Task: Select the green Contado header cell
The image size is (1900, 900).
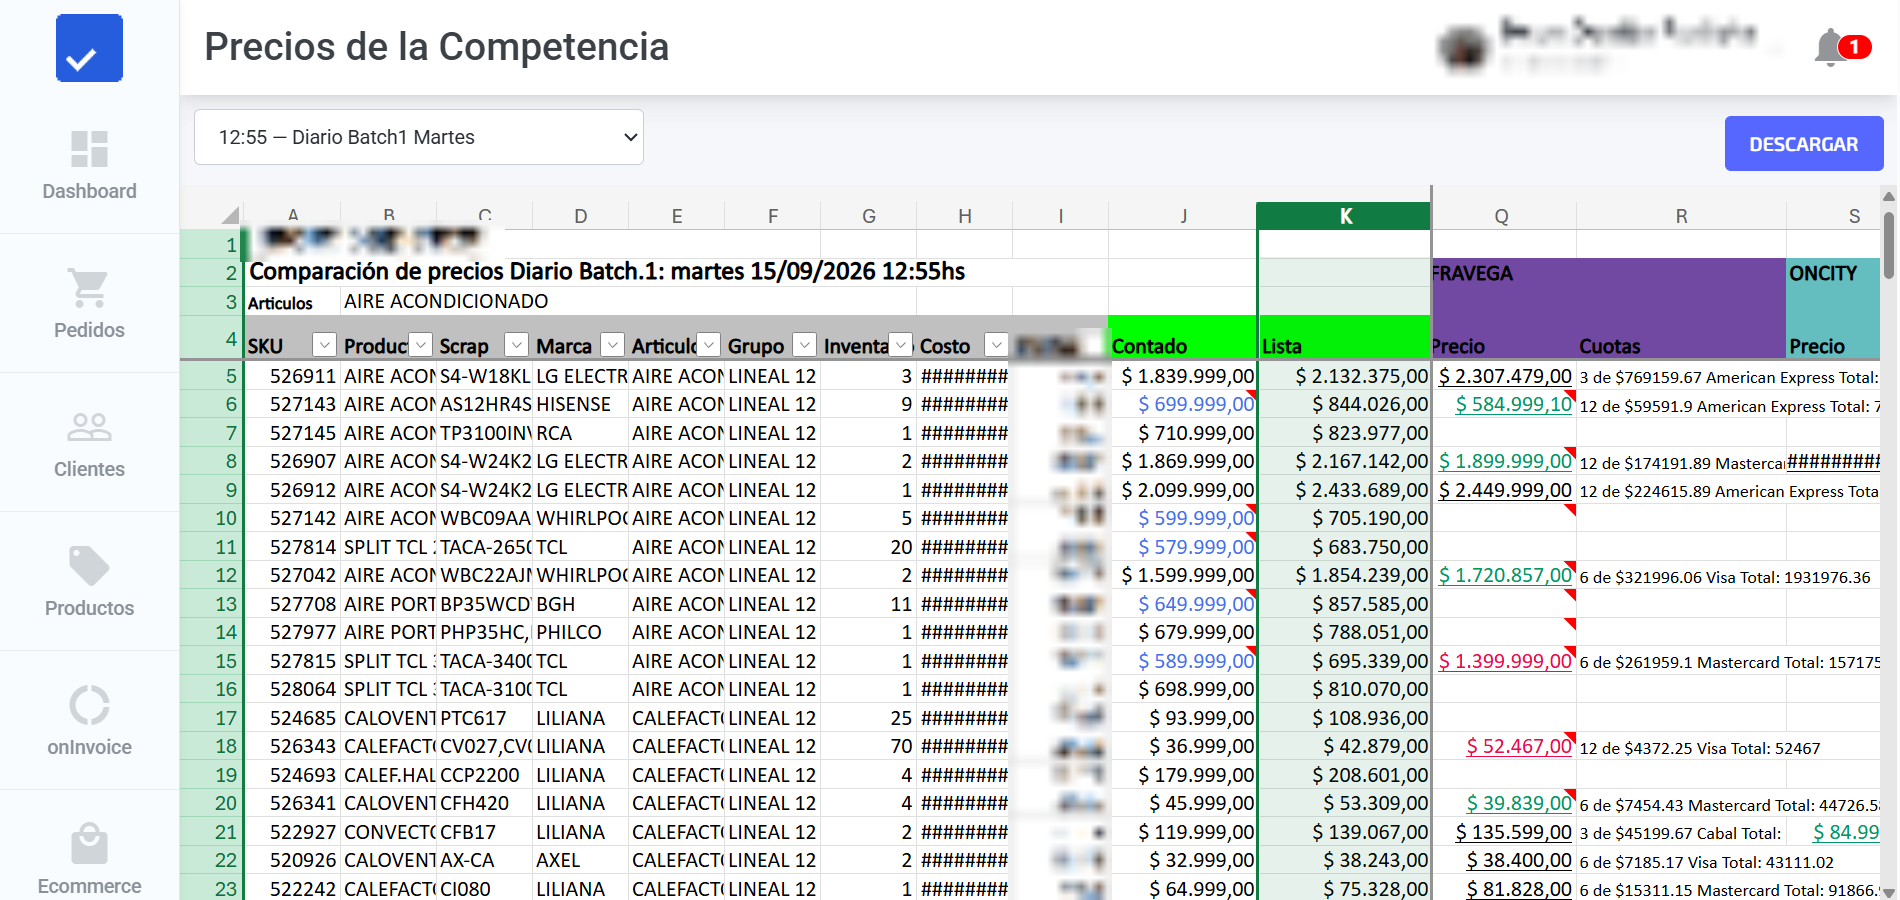Action: click(x=1183, y=338)
